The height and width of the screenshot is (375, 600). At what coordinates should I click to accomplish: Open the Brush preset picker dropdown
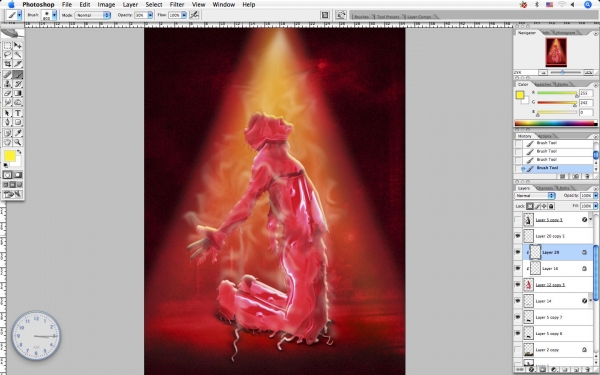[x=54, y=15]
